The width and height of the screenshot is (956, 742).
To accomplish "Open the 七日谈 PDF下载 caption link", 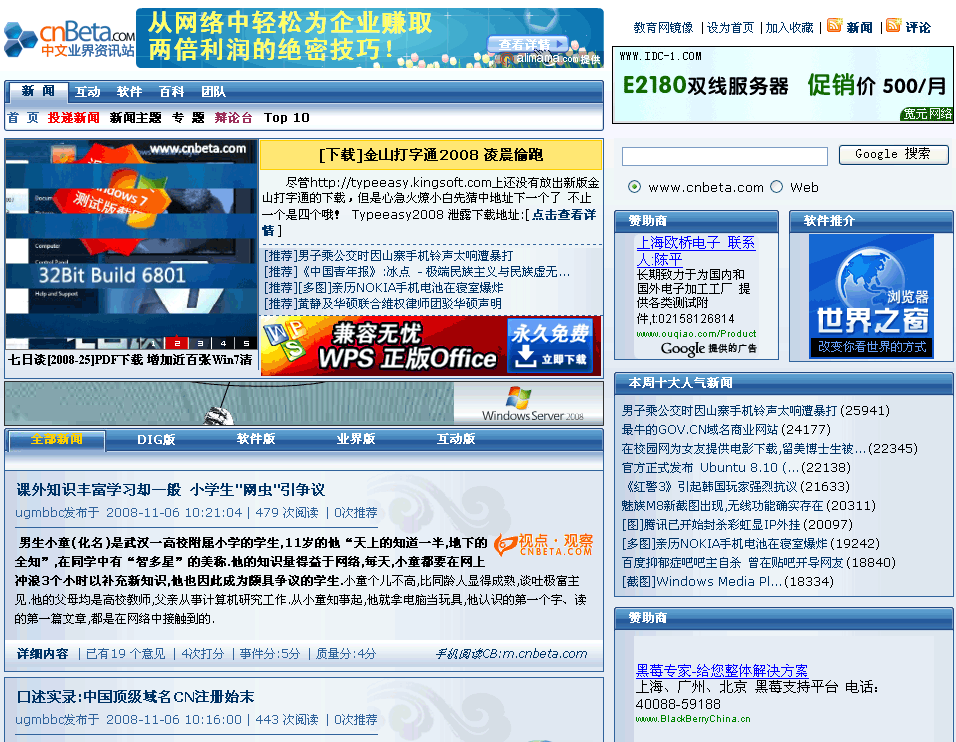I will point(130,360).
